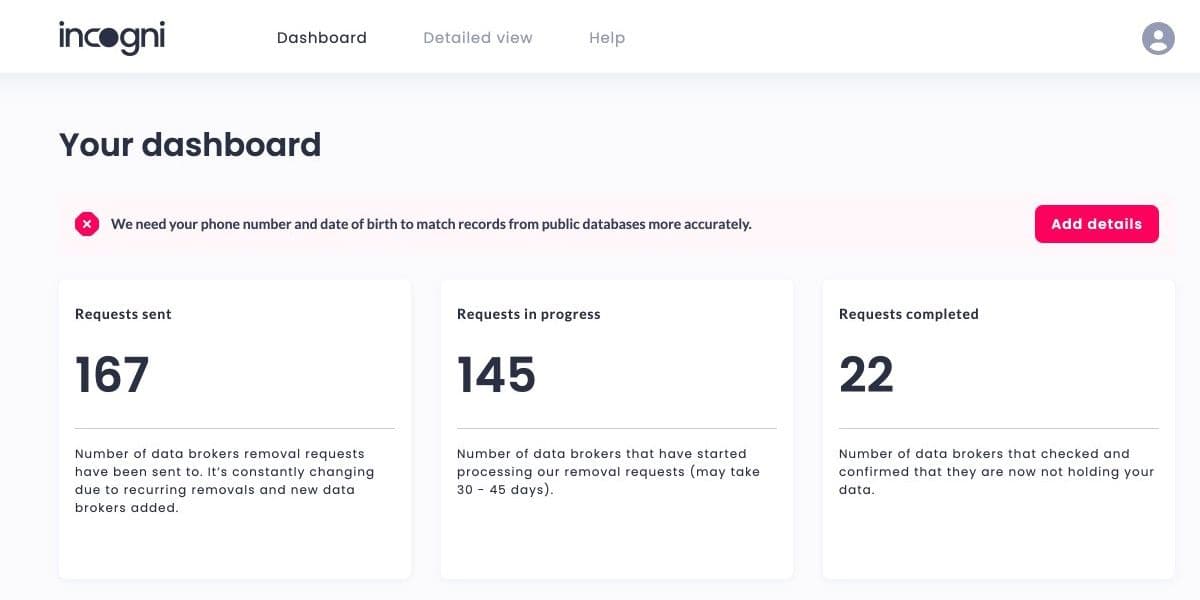Click the Incogni logo

tap(112, 37)
